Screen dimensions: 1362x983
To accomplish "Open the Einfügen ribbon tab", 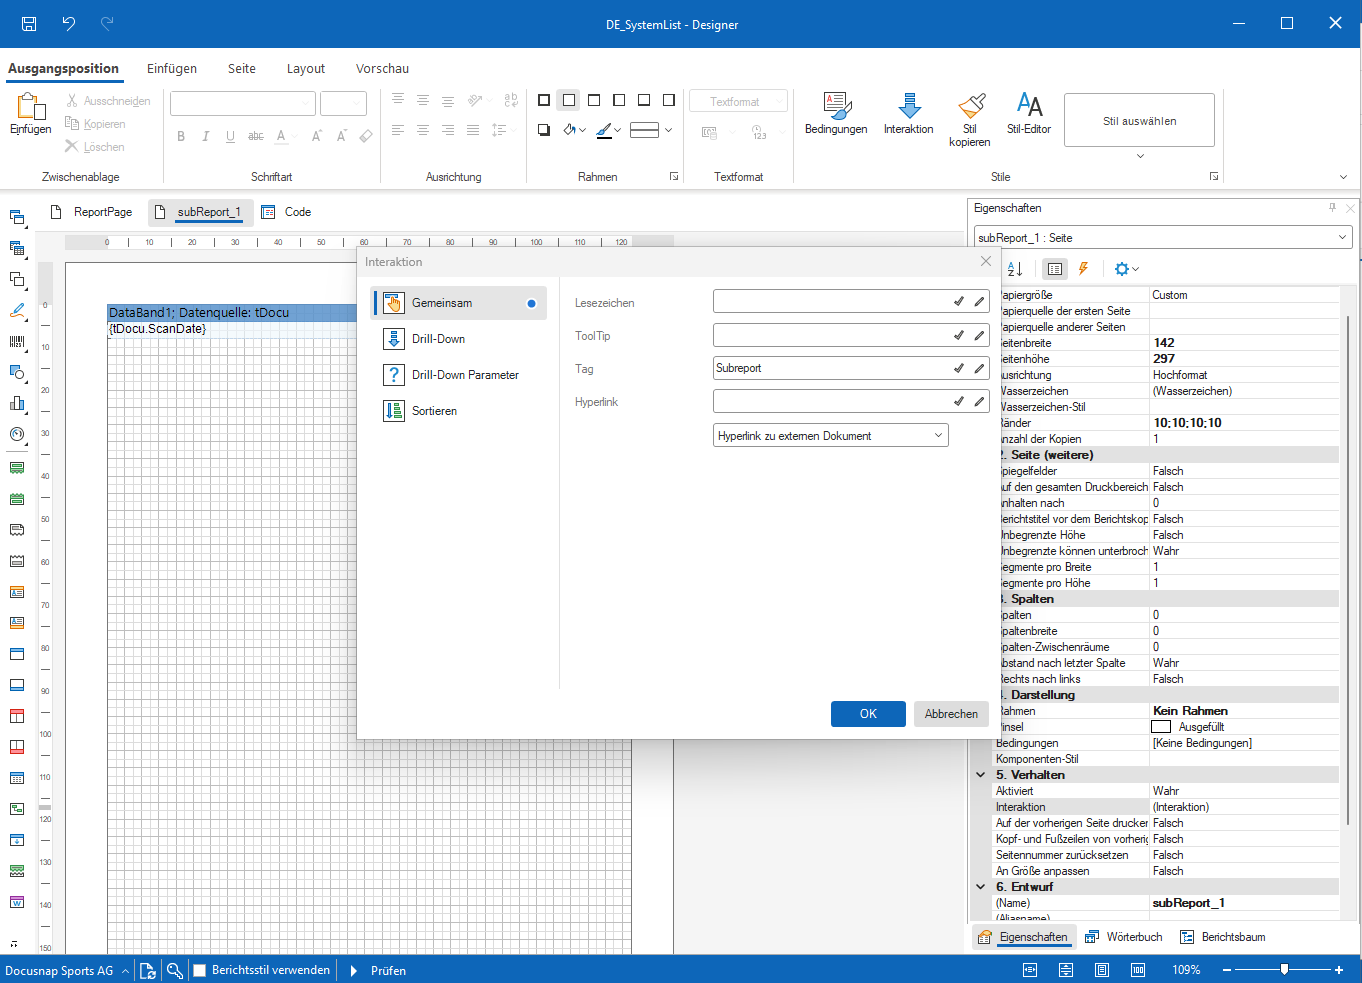I will coord(172,69).
